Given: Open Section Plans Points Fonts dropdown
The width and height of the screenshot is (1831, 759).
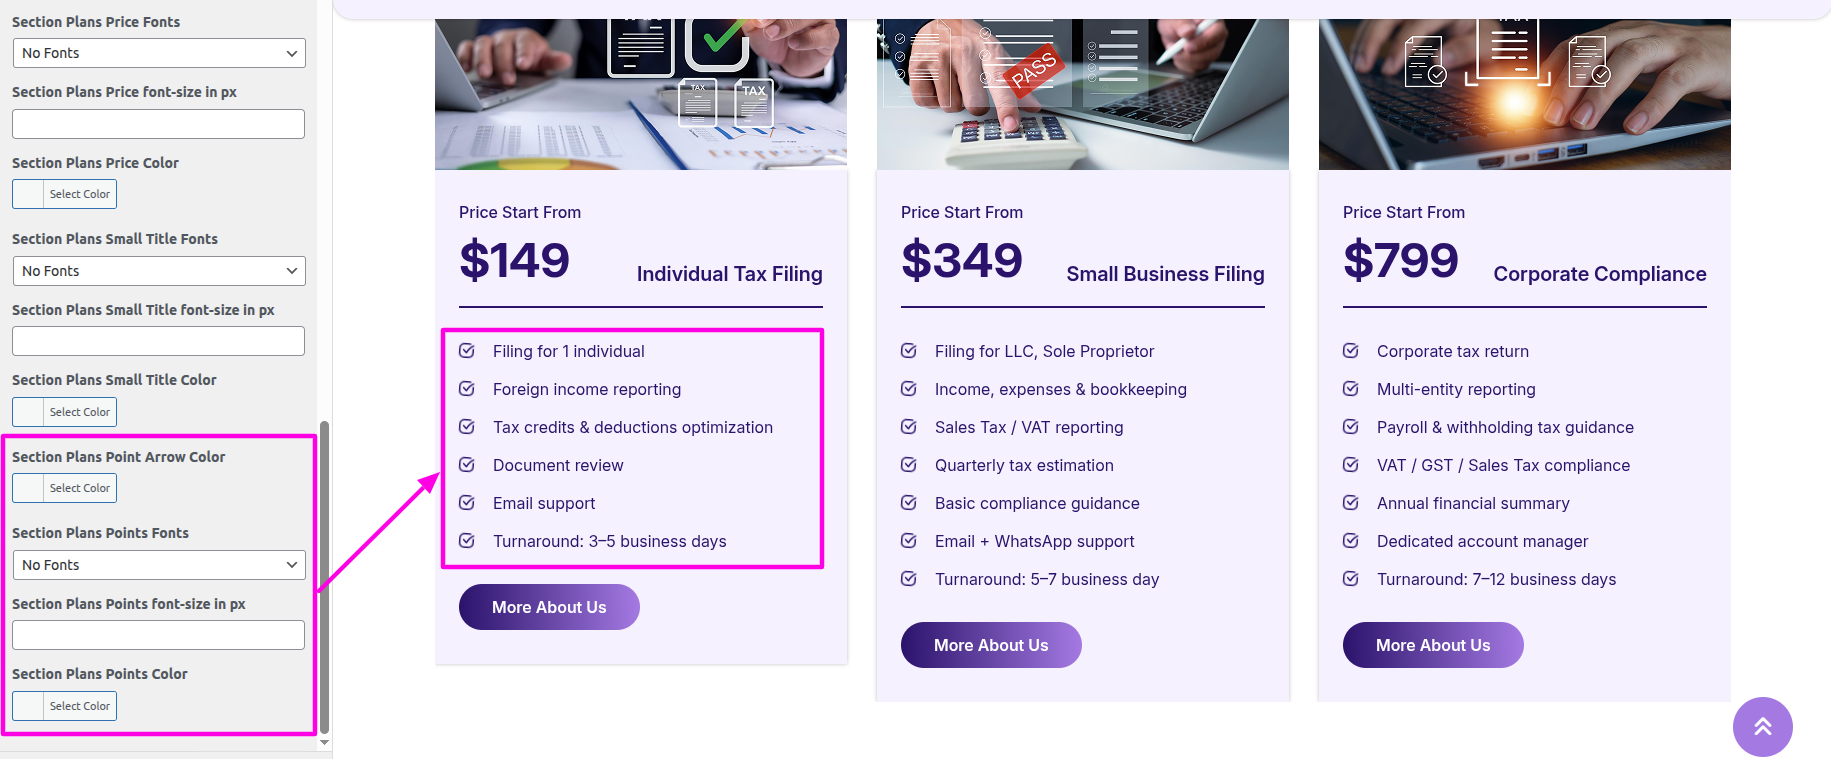Looking at the screenshot, I should 159,565.
